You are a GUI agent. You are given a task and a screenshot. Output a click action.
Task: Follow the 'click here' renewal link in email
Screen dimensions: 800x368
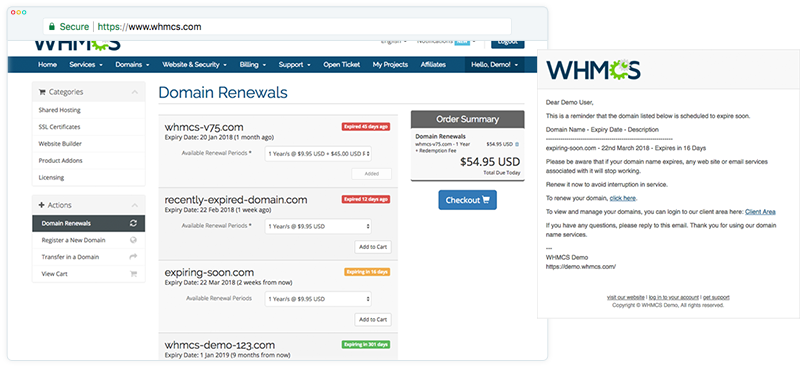pyautogui.click(x=622, y=198)
